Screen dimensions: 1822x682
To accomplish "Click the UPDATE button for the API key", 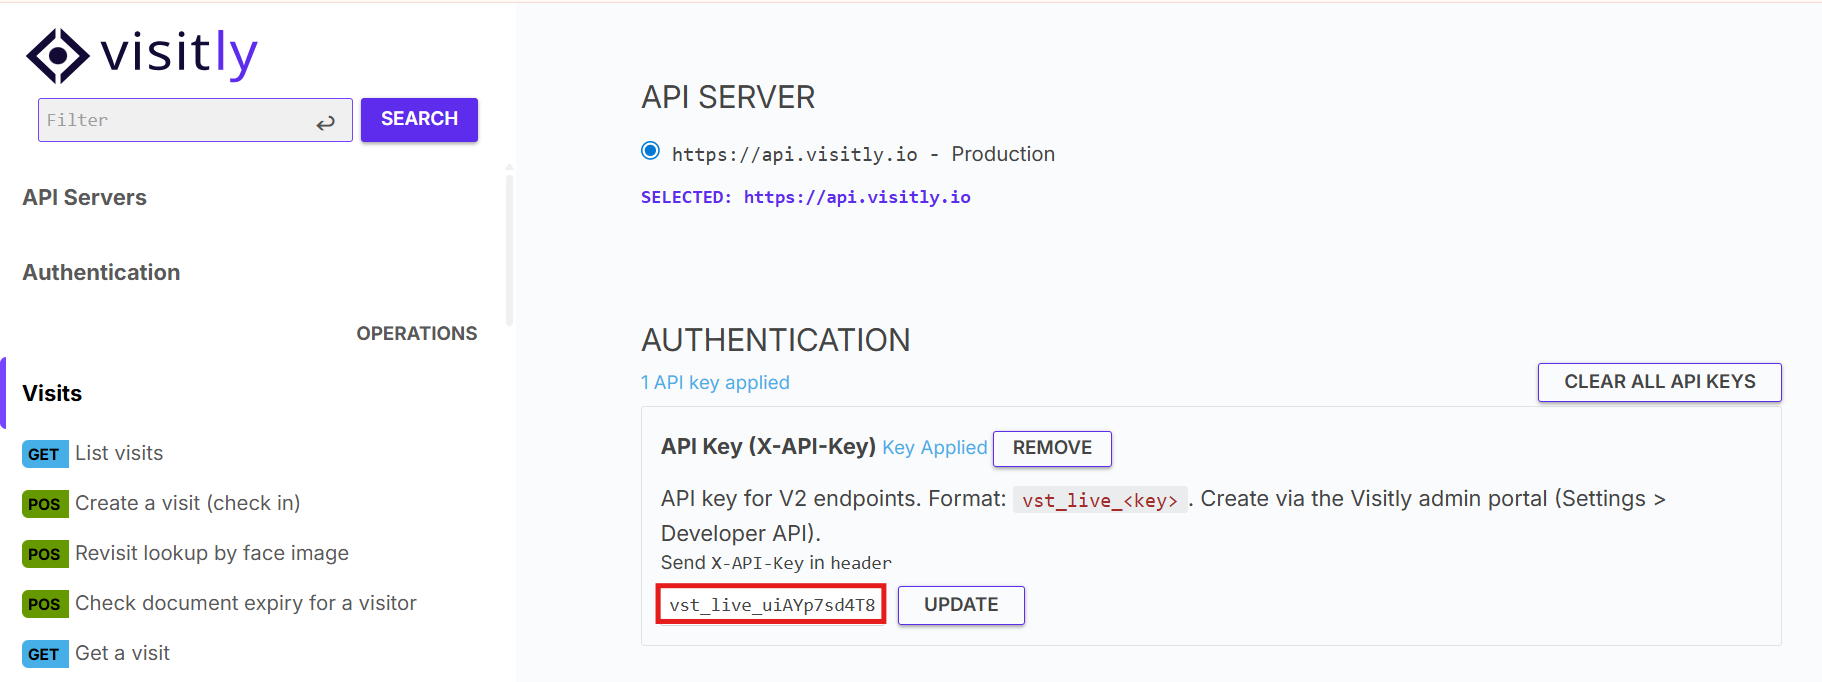I will (961, 605).
